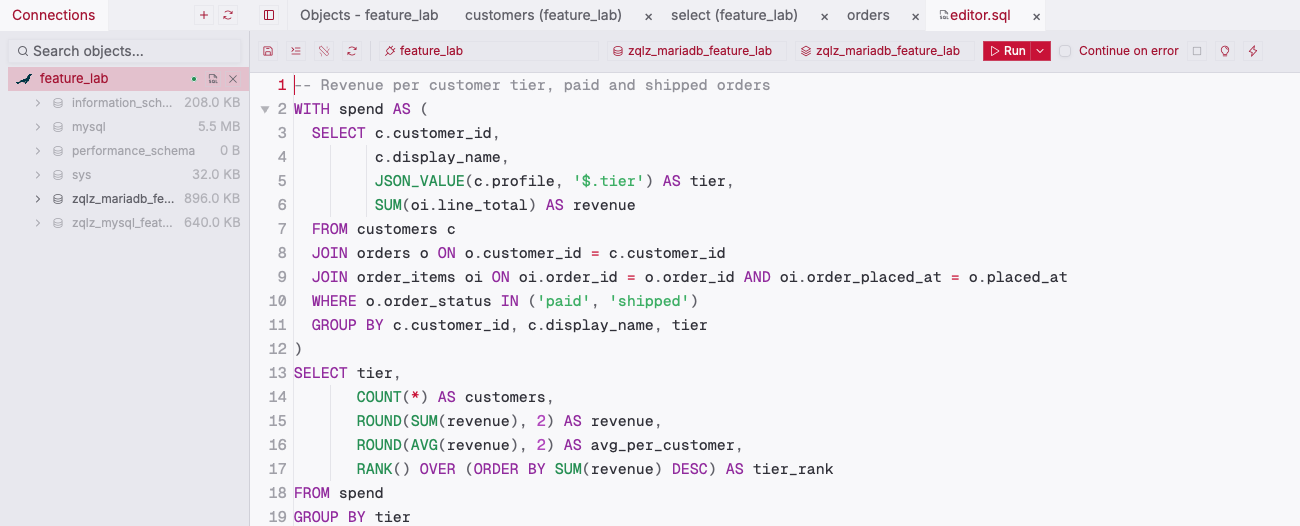The image size is (1300, 526).
Task: Expand the information_sch... database node
Action: 38,103
